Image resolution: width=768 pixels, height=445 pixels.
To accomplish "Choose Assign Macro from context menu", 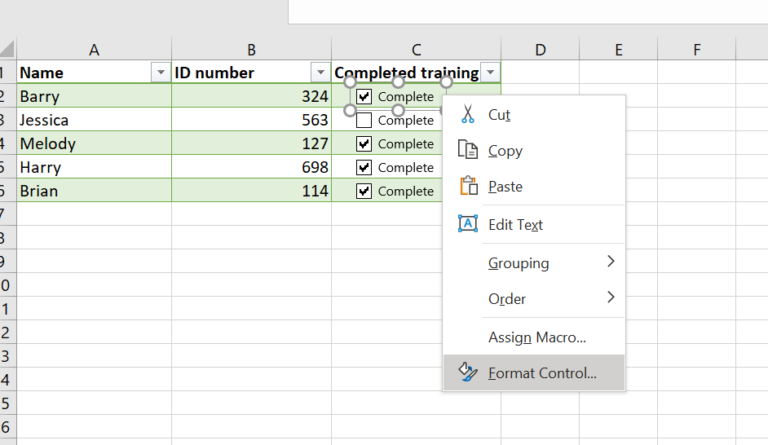I will [x=536, y=338].
